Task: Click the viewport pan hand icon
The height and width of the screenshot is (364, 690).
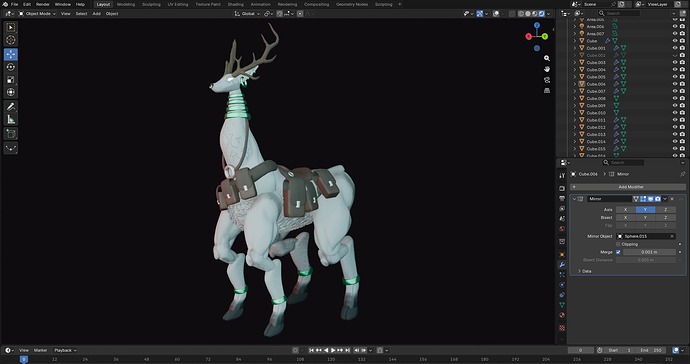Action: click(x=547, y=69)
